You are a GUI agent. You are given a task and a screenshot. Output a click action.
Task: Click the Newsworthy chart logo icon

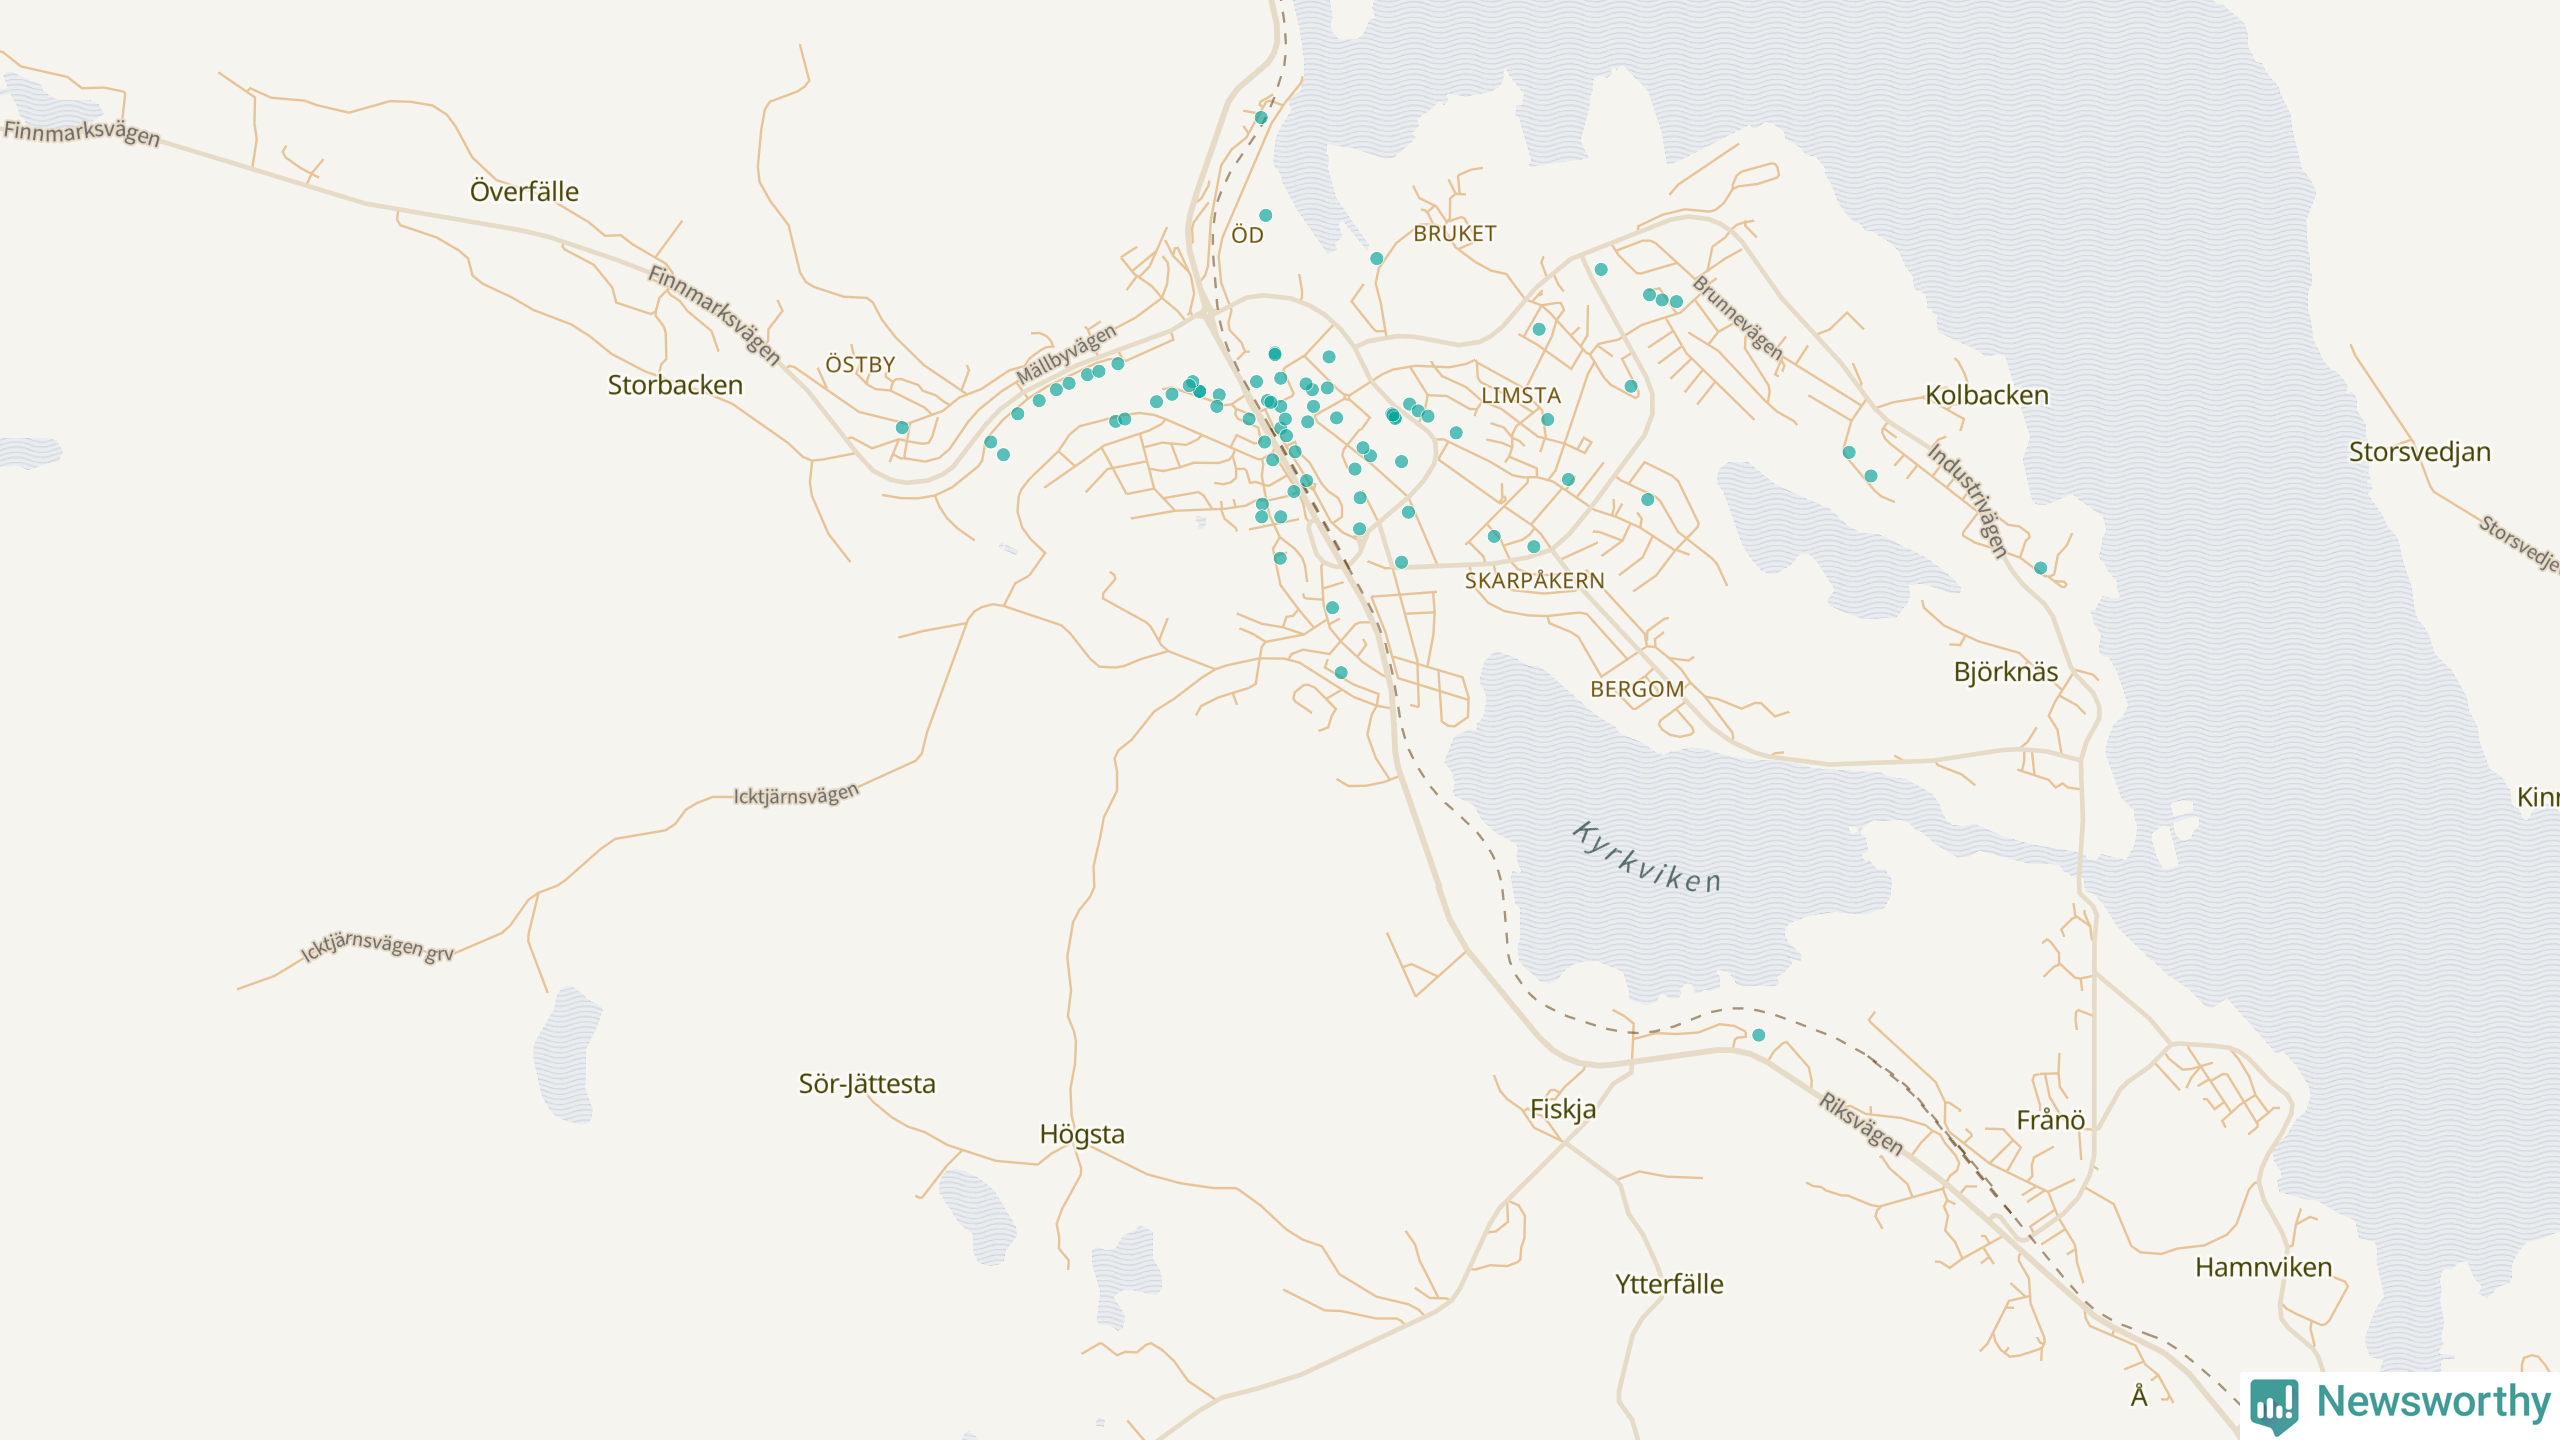click(x=2274, y=1404)
